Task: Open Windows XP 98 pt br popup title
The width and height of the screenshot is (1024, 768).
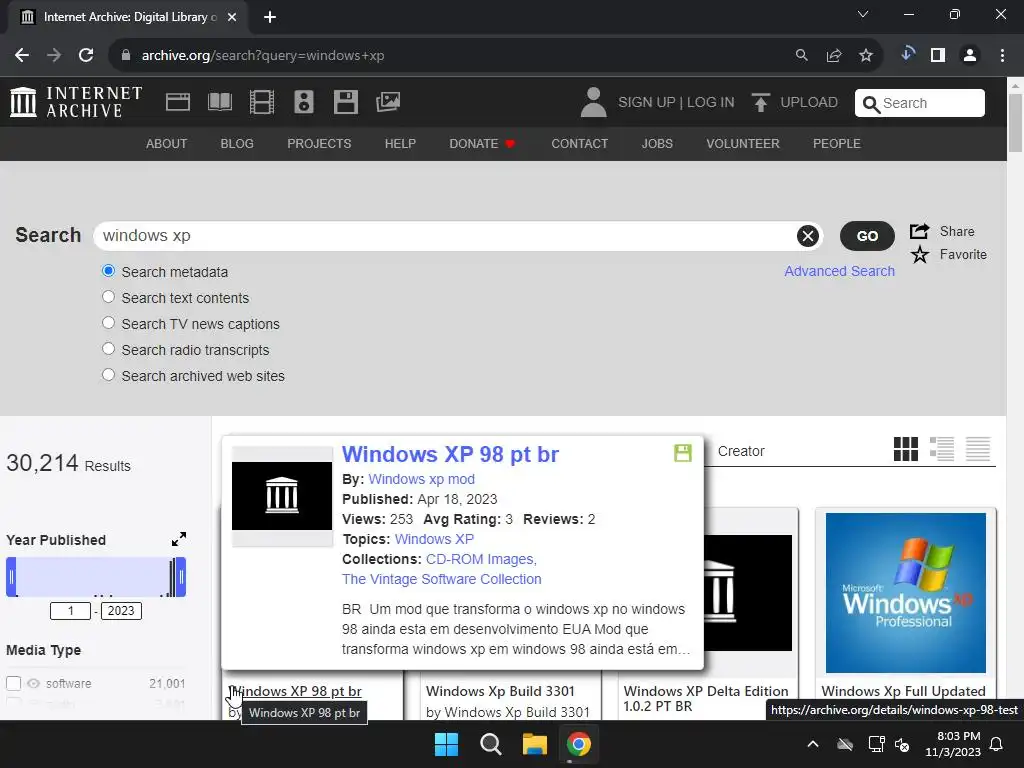Action: pos(451,454)
